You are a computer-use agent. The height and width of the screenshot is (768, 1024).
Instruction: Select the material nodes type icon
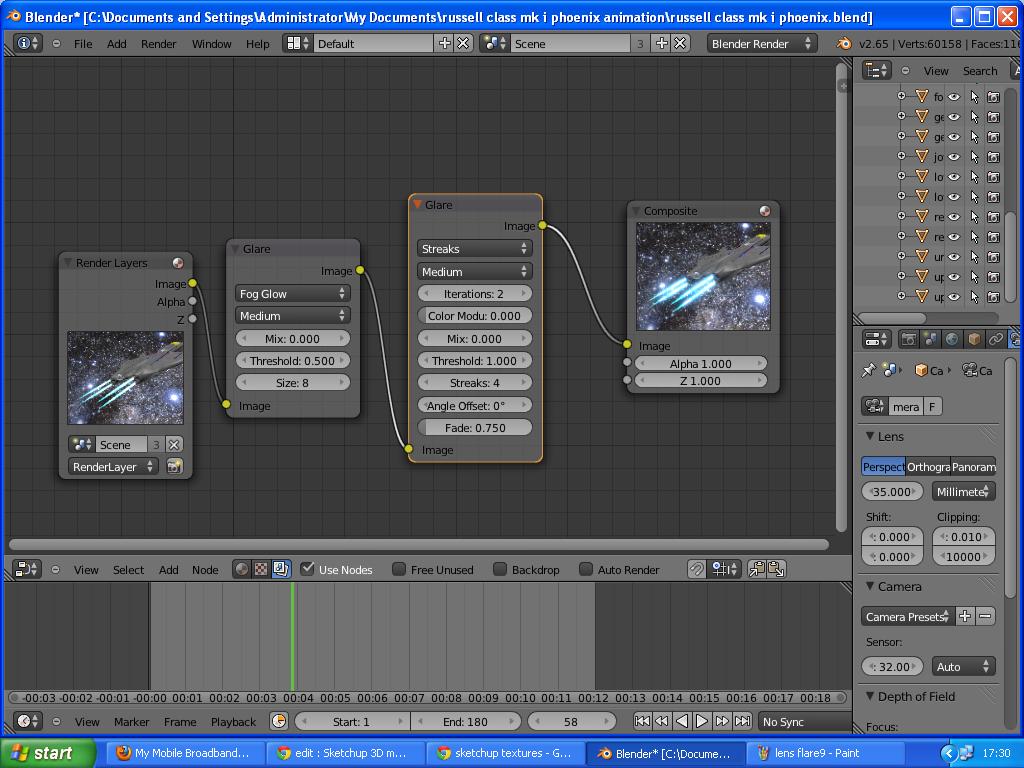coord(242,569)
